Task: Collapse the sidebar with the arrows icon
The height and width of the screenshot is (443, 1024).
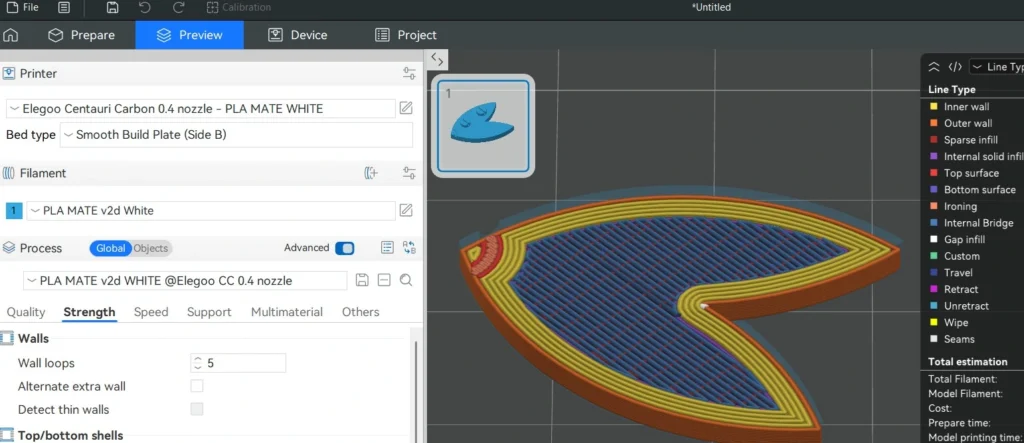Action: pyautogui.click(x=437, y=60)
